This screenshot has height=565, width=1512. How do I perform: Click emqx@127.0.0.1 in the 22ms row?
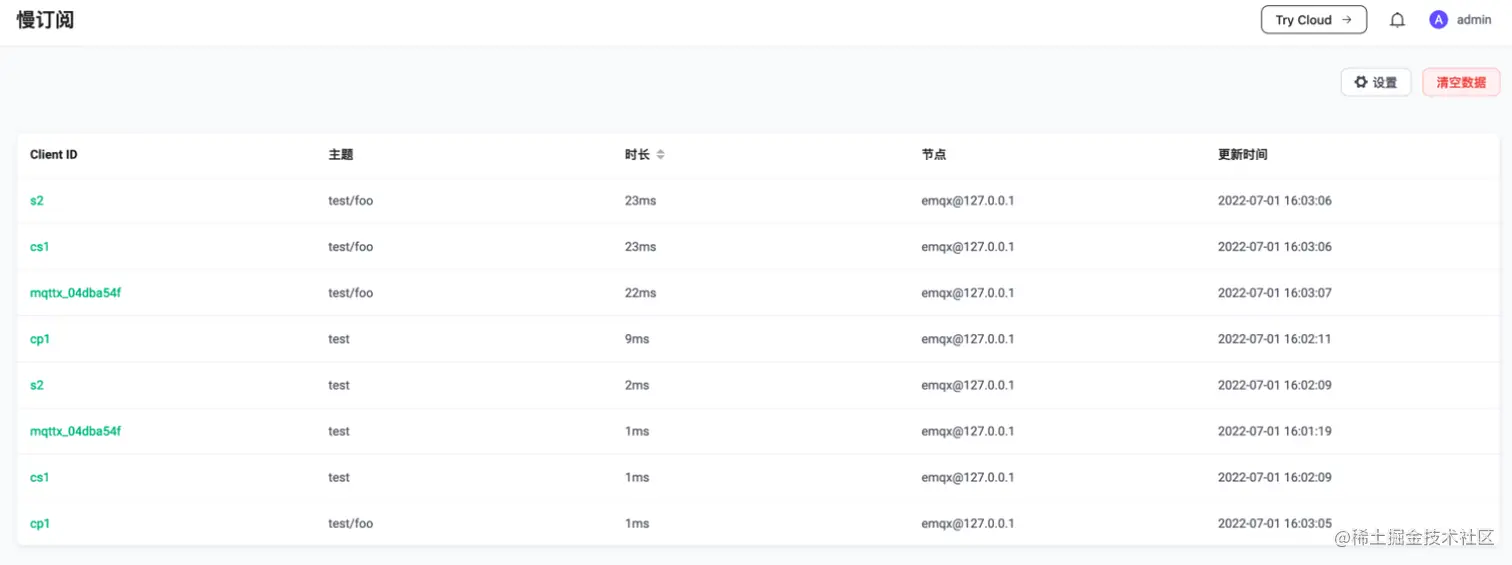(x=968, y=293)
